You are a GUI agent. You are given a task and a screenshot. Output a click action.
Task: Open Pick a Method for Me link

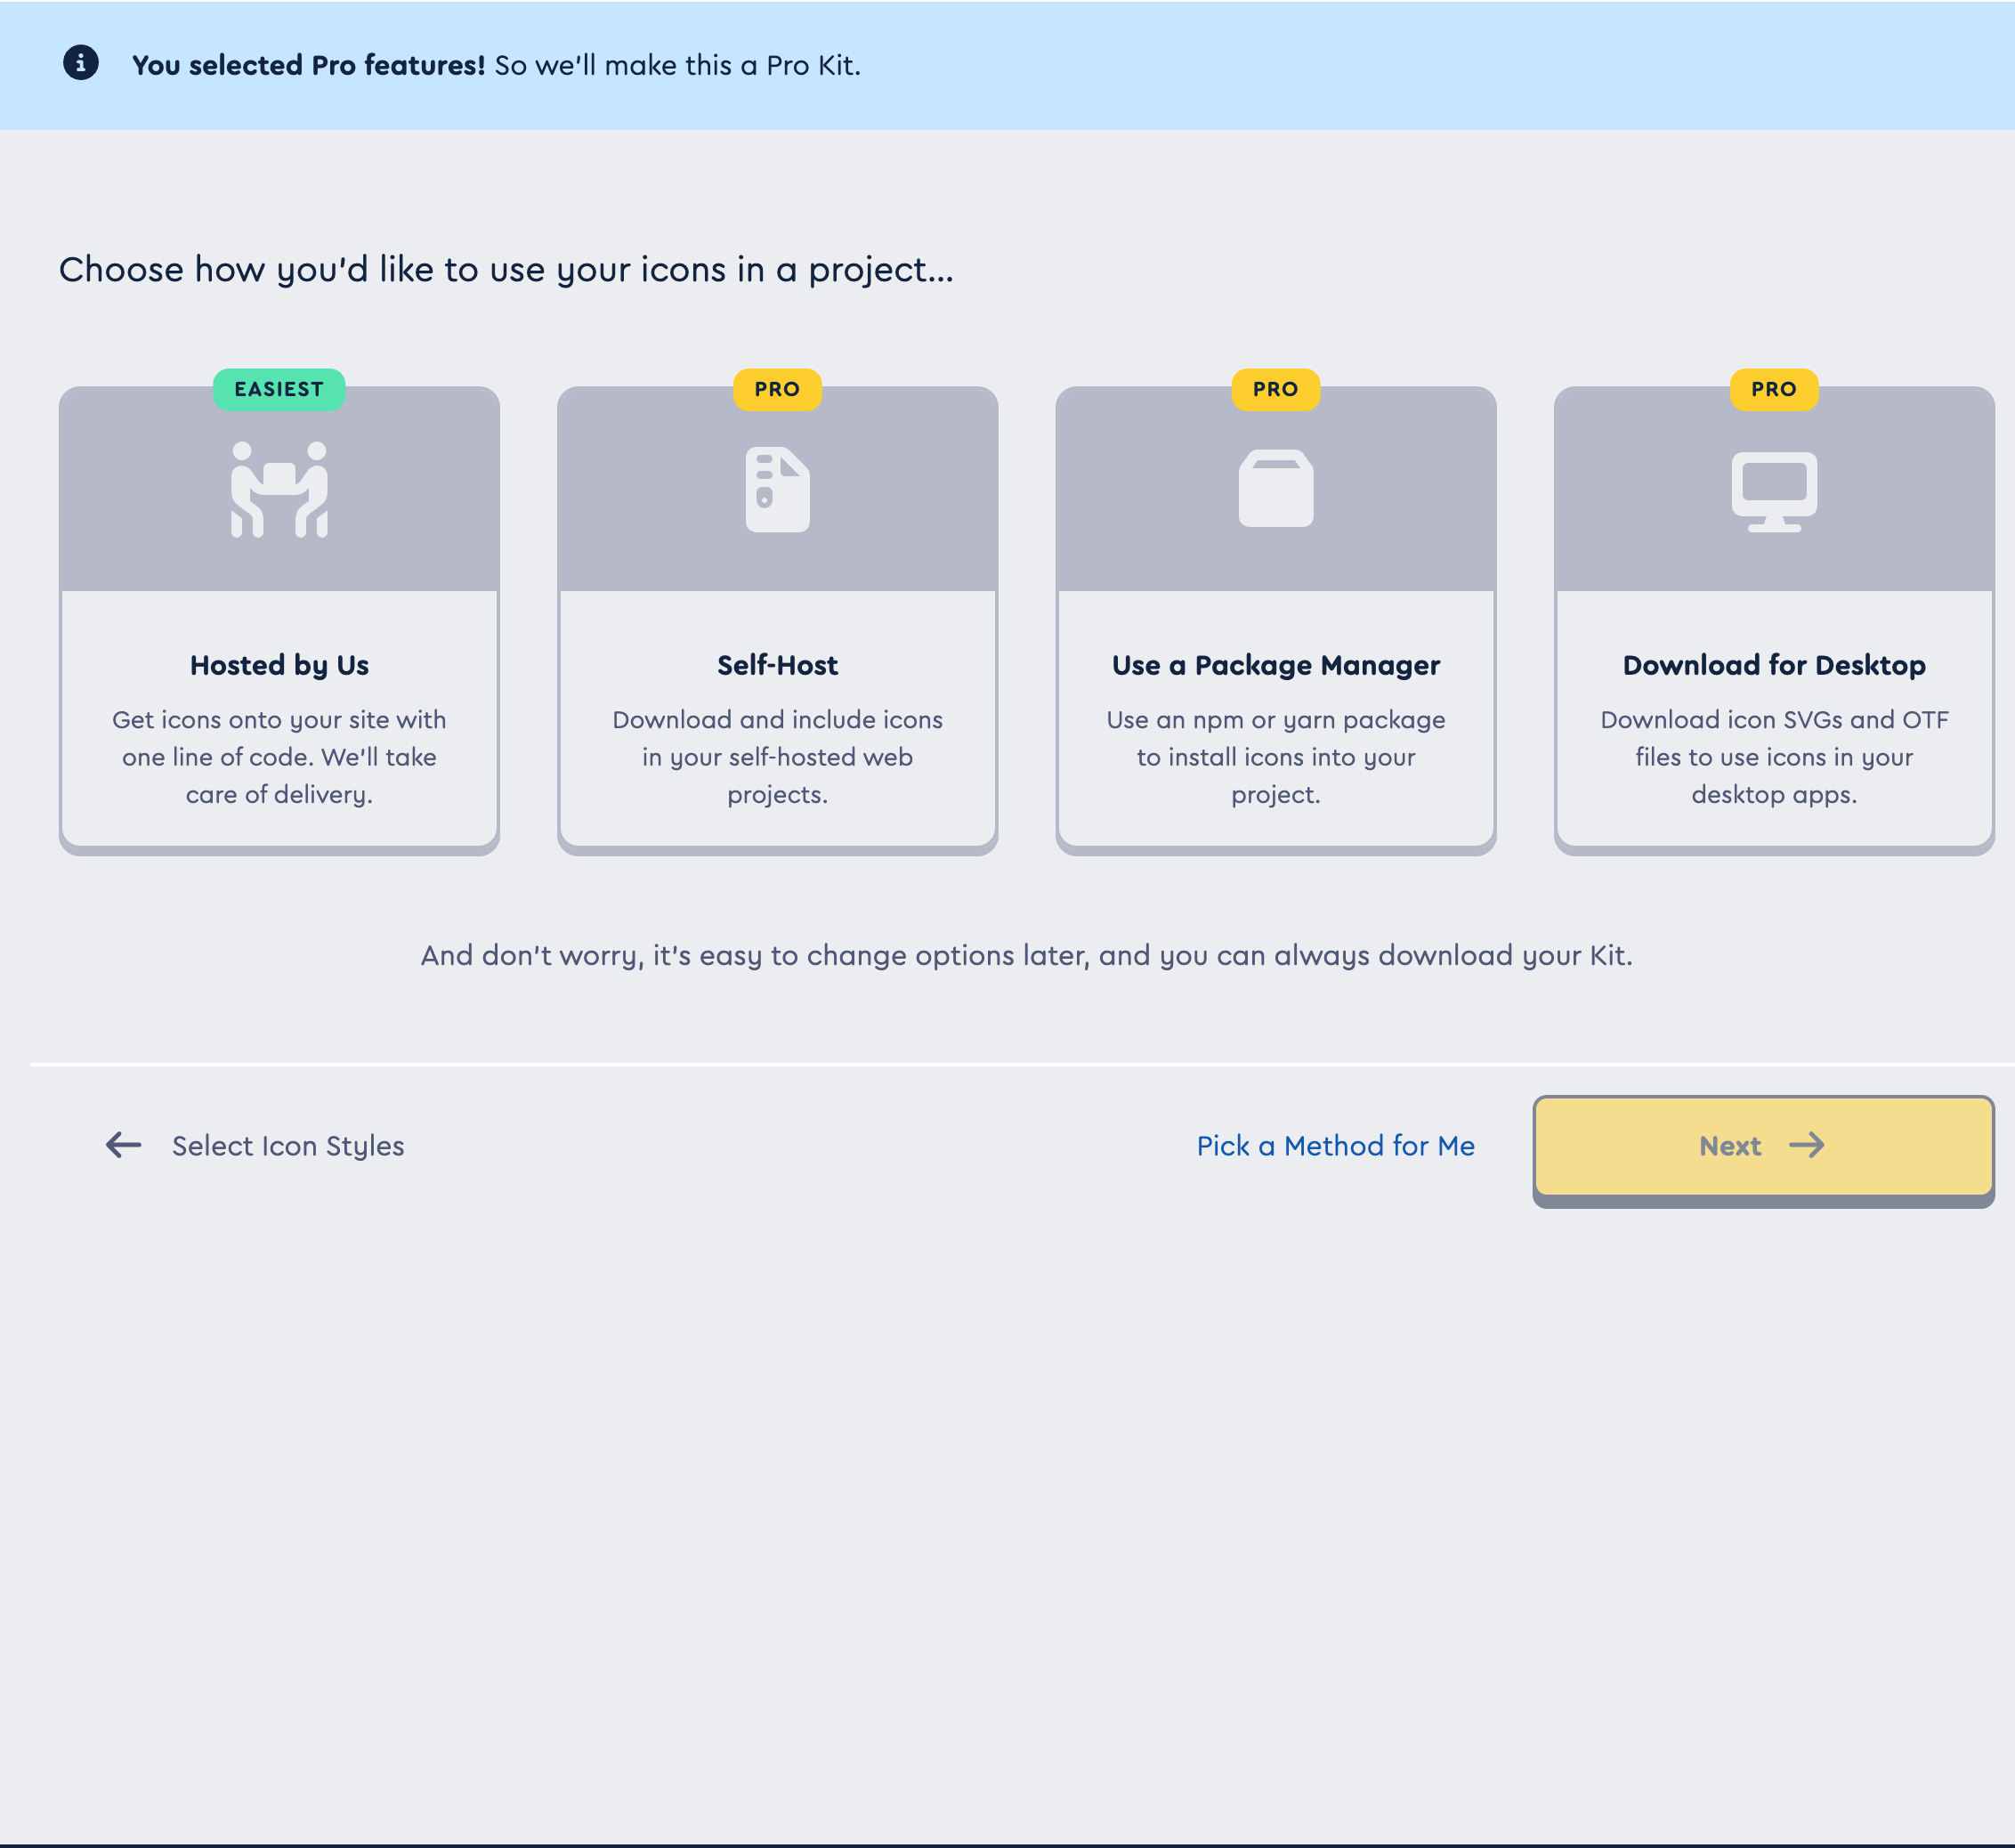click(1335, 1146)
